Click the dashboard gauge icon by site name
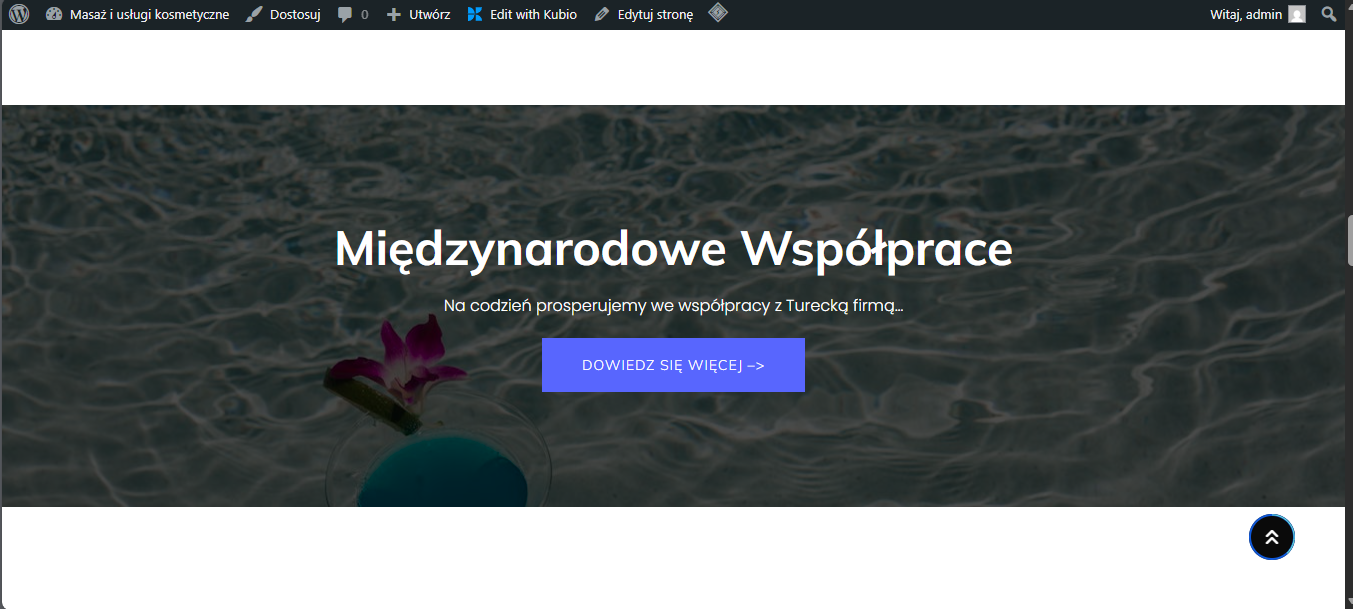 54,14
